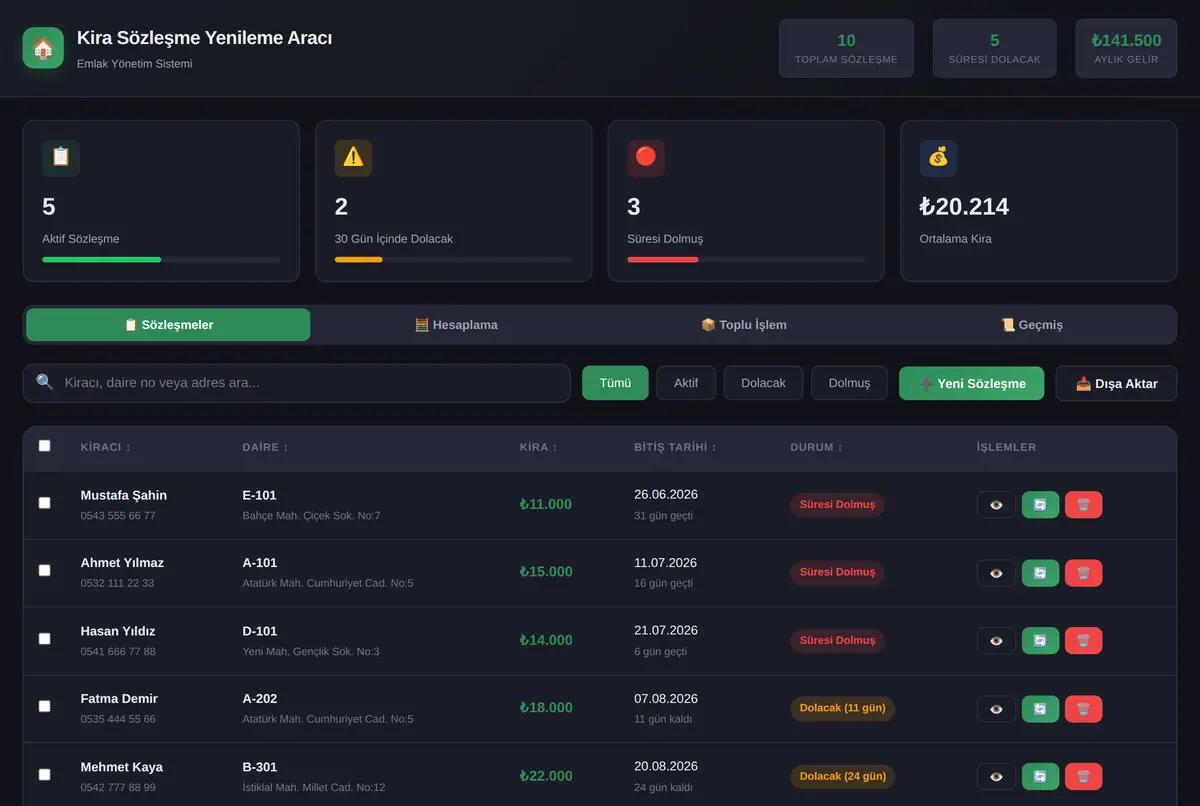This screenshot has height=806, width=1200.
Task: Create a new contract with Yeni Sözleşme
Action: tap(971, 383)
